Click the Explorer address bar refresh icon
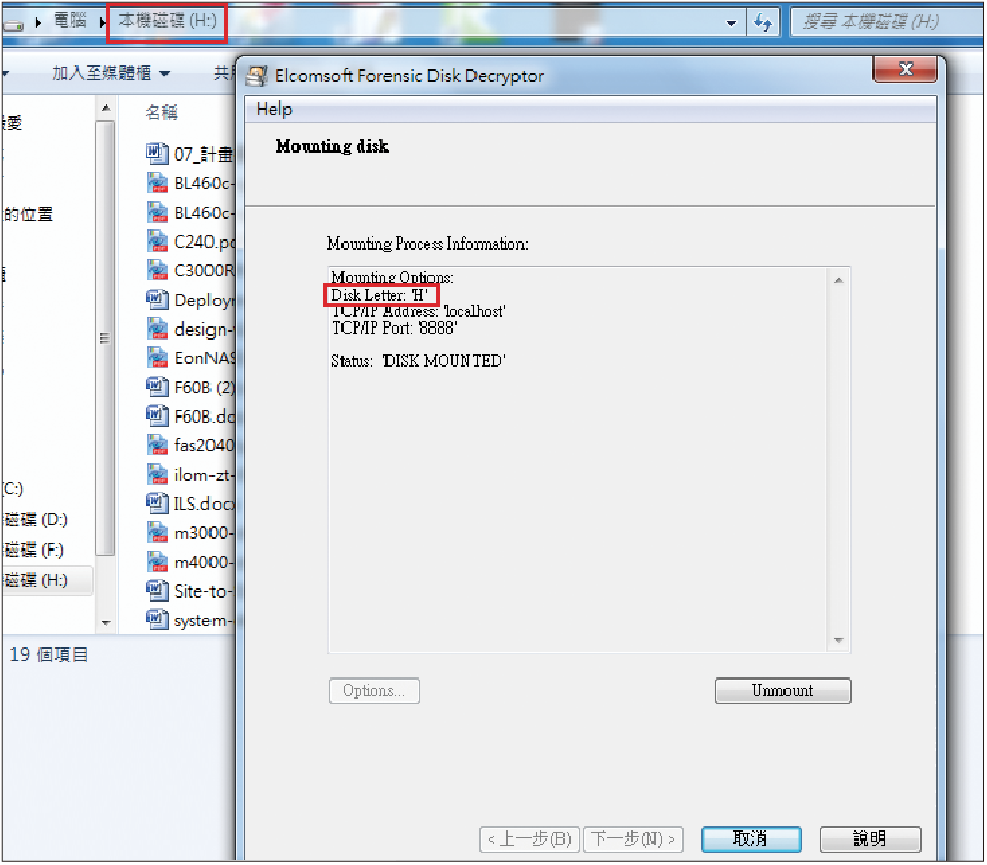 (763, 23)
